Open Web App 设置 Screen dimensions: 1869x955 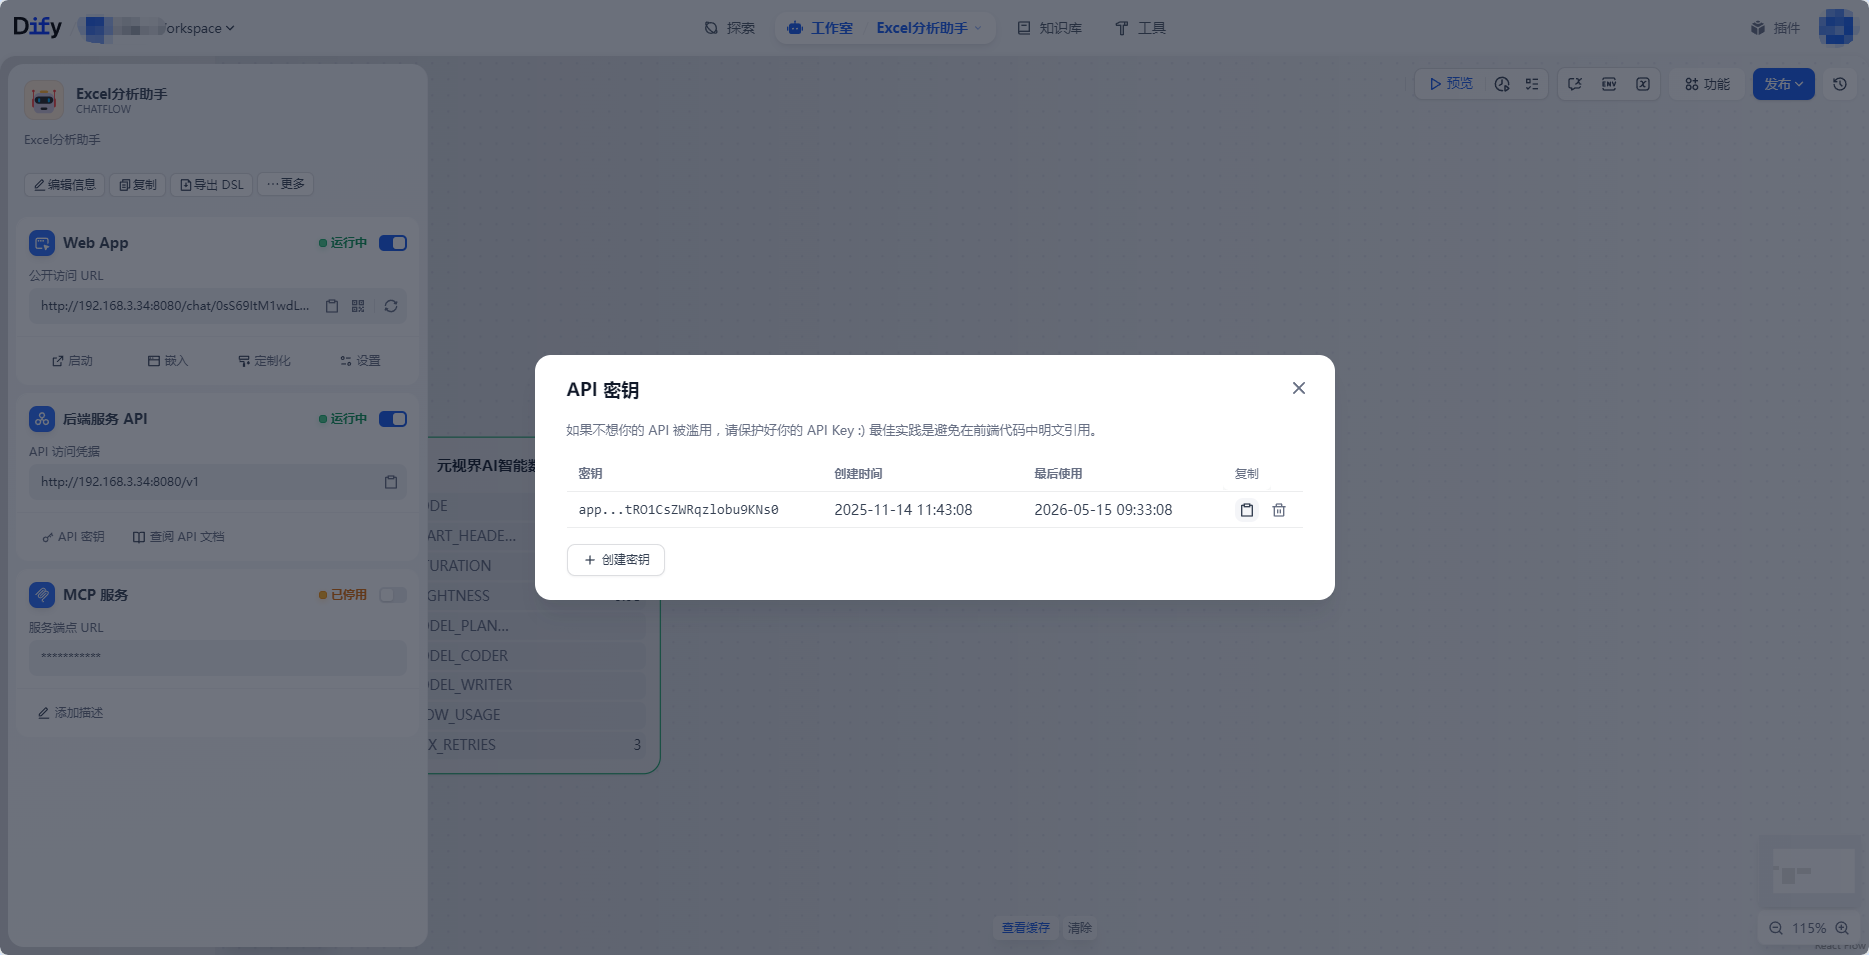coord(360,361)
